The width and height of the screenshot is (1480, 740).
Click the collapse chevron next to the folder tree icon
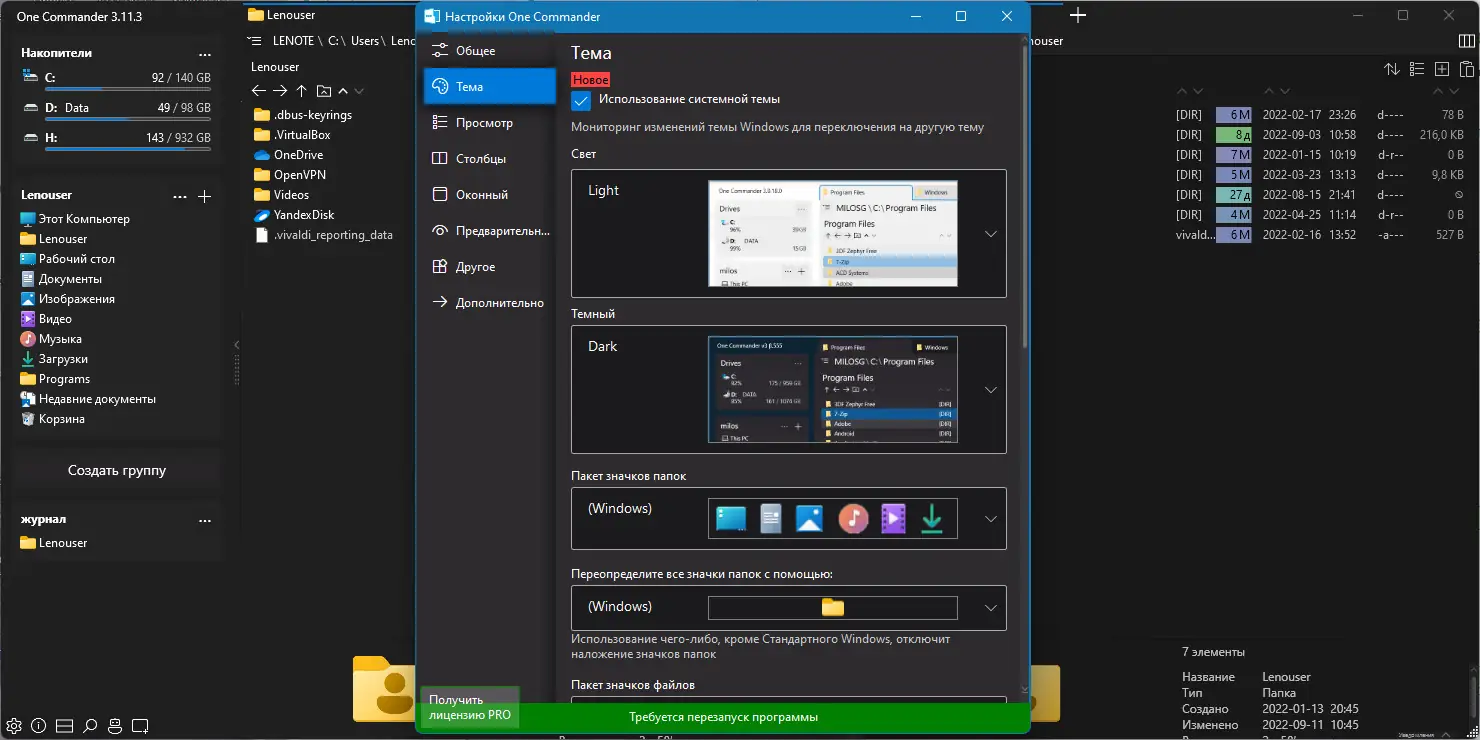pos(343,91)
